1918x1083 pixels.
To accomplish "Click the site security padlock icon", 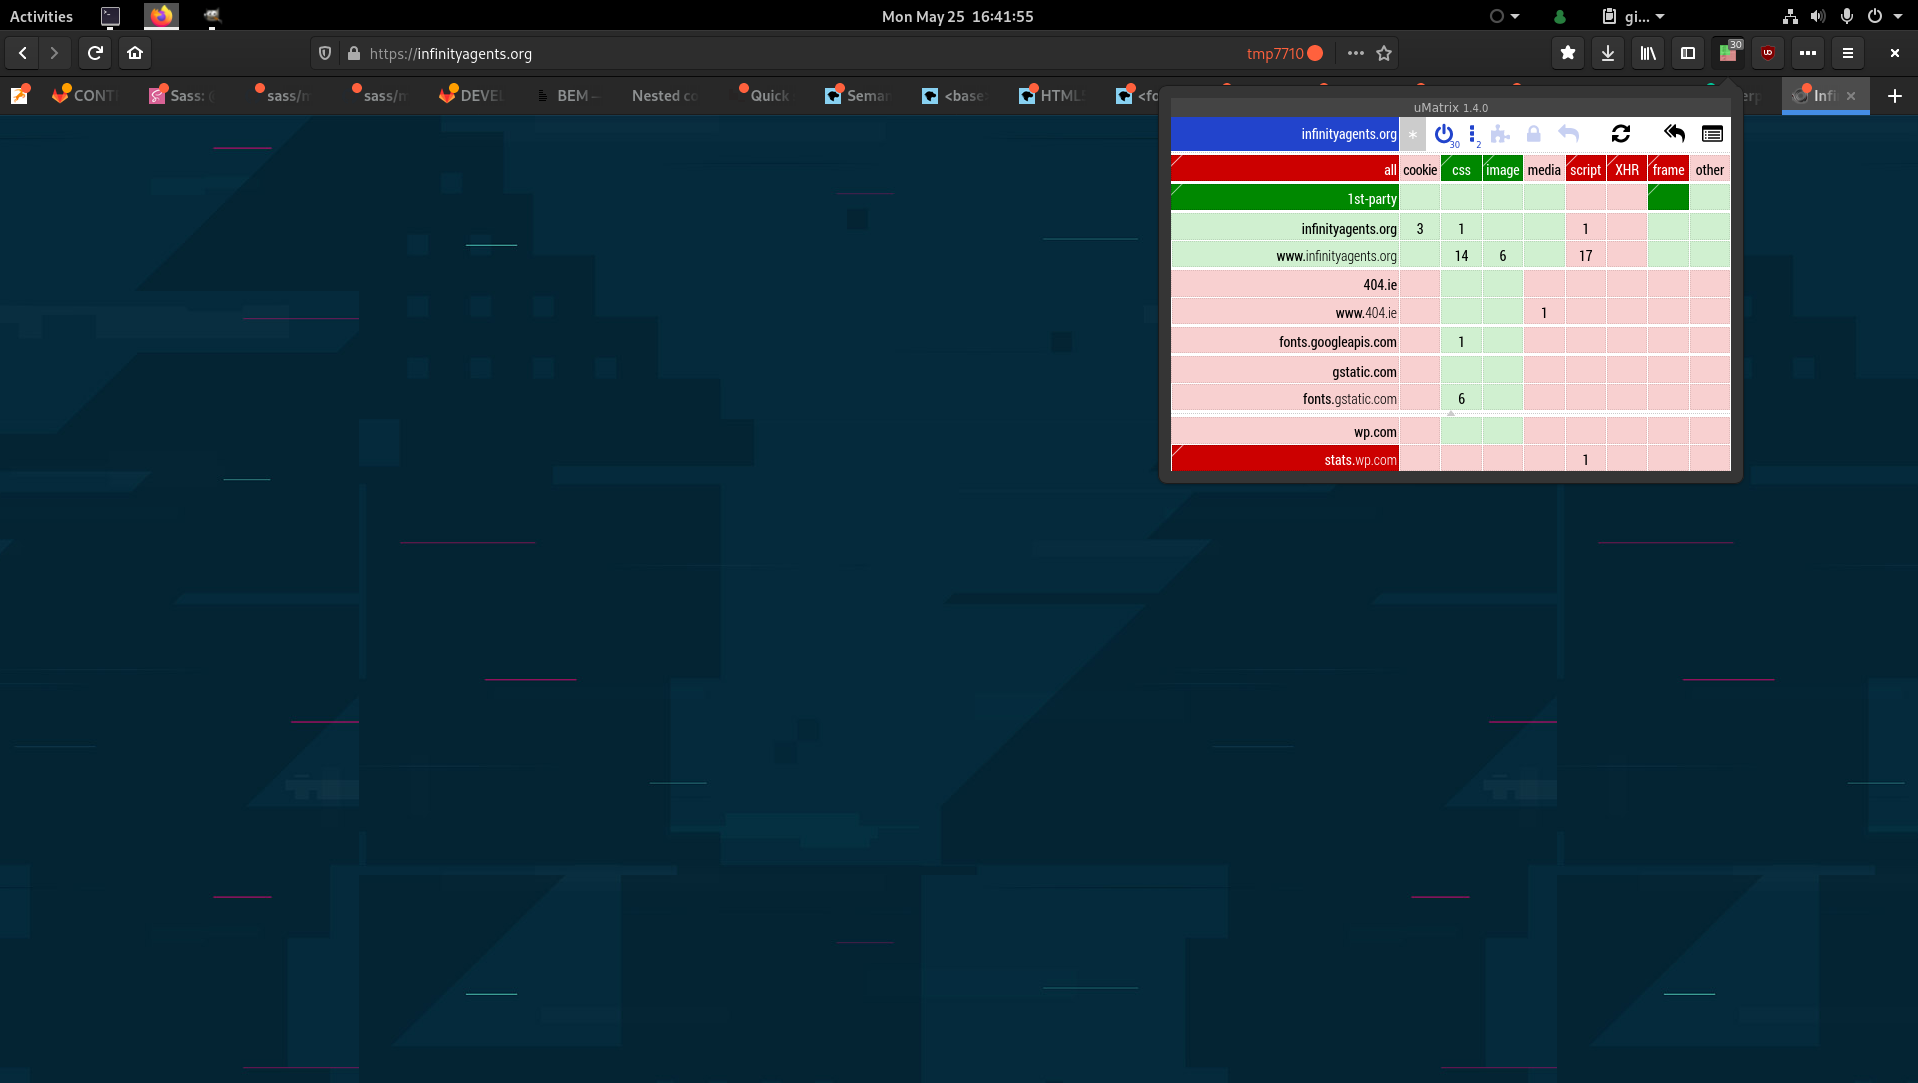I will 353,53.
